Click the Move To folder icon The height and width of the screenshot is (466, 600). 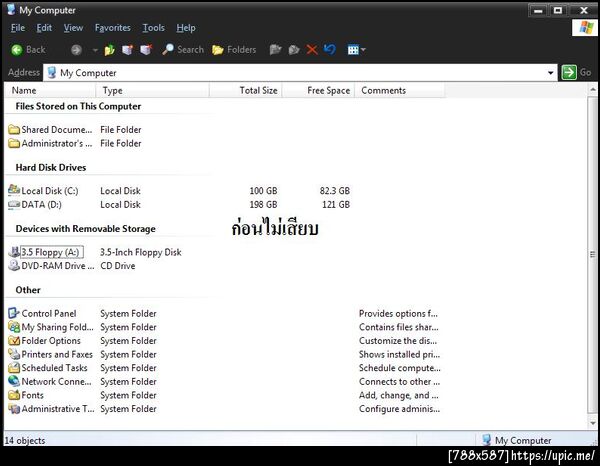point(275,50)
